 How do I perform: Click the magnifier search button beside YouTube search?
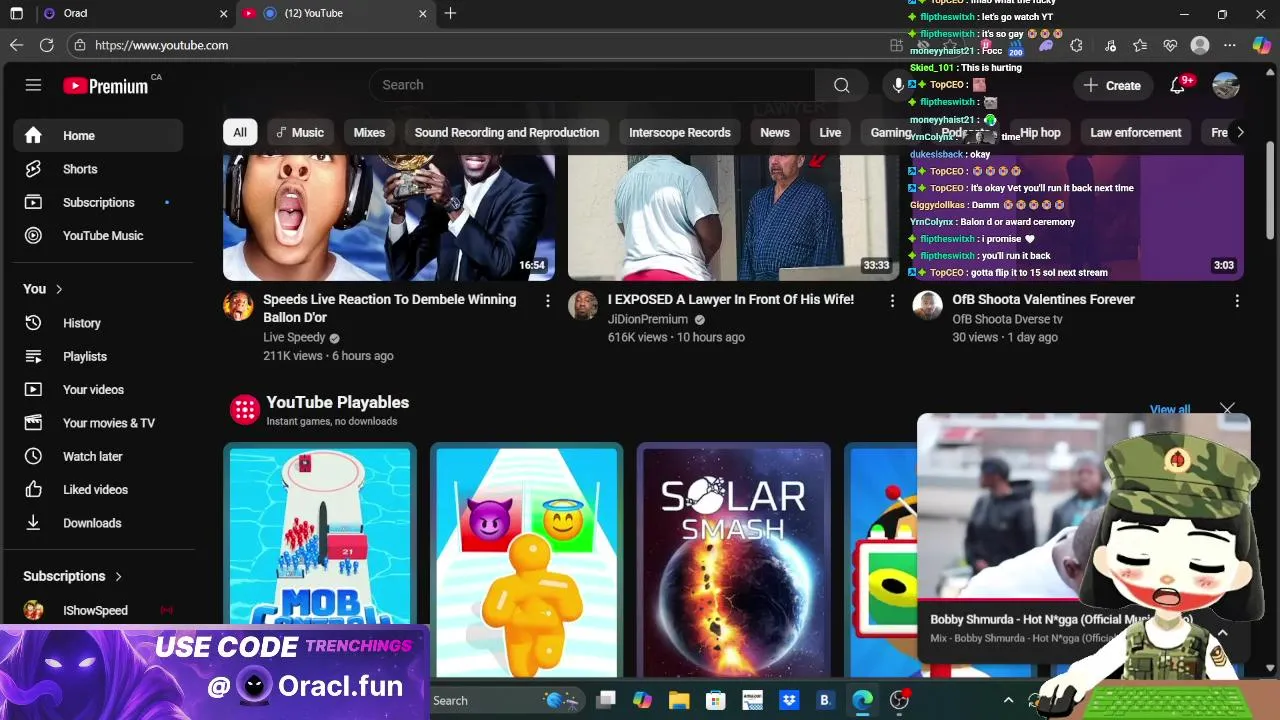click(842, 85)
